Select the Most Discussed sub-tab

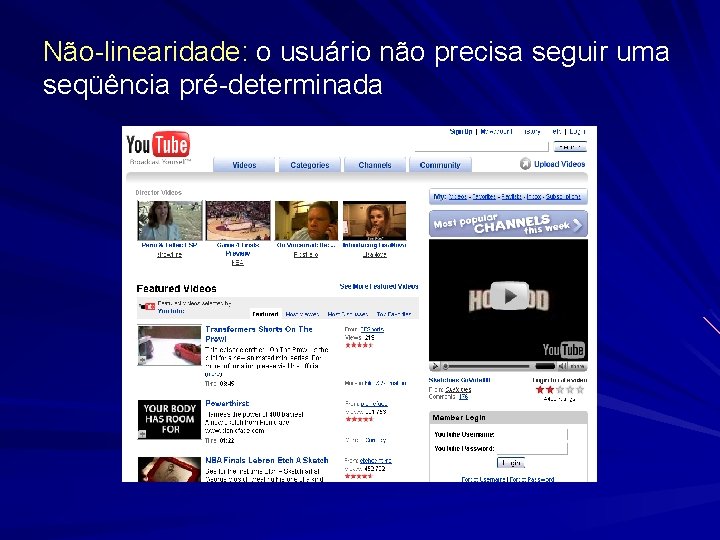pos(348,314)
